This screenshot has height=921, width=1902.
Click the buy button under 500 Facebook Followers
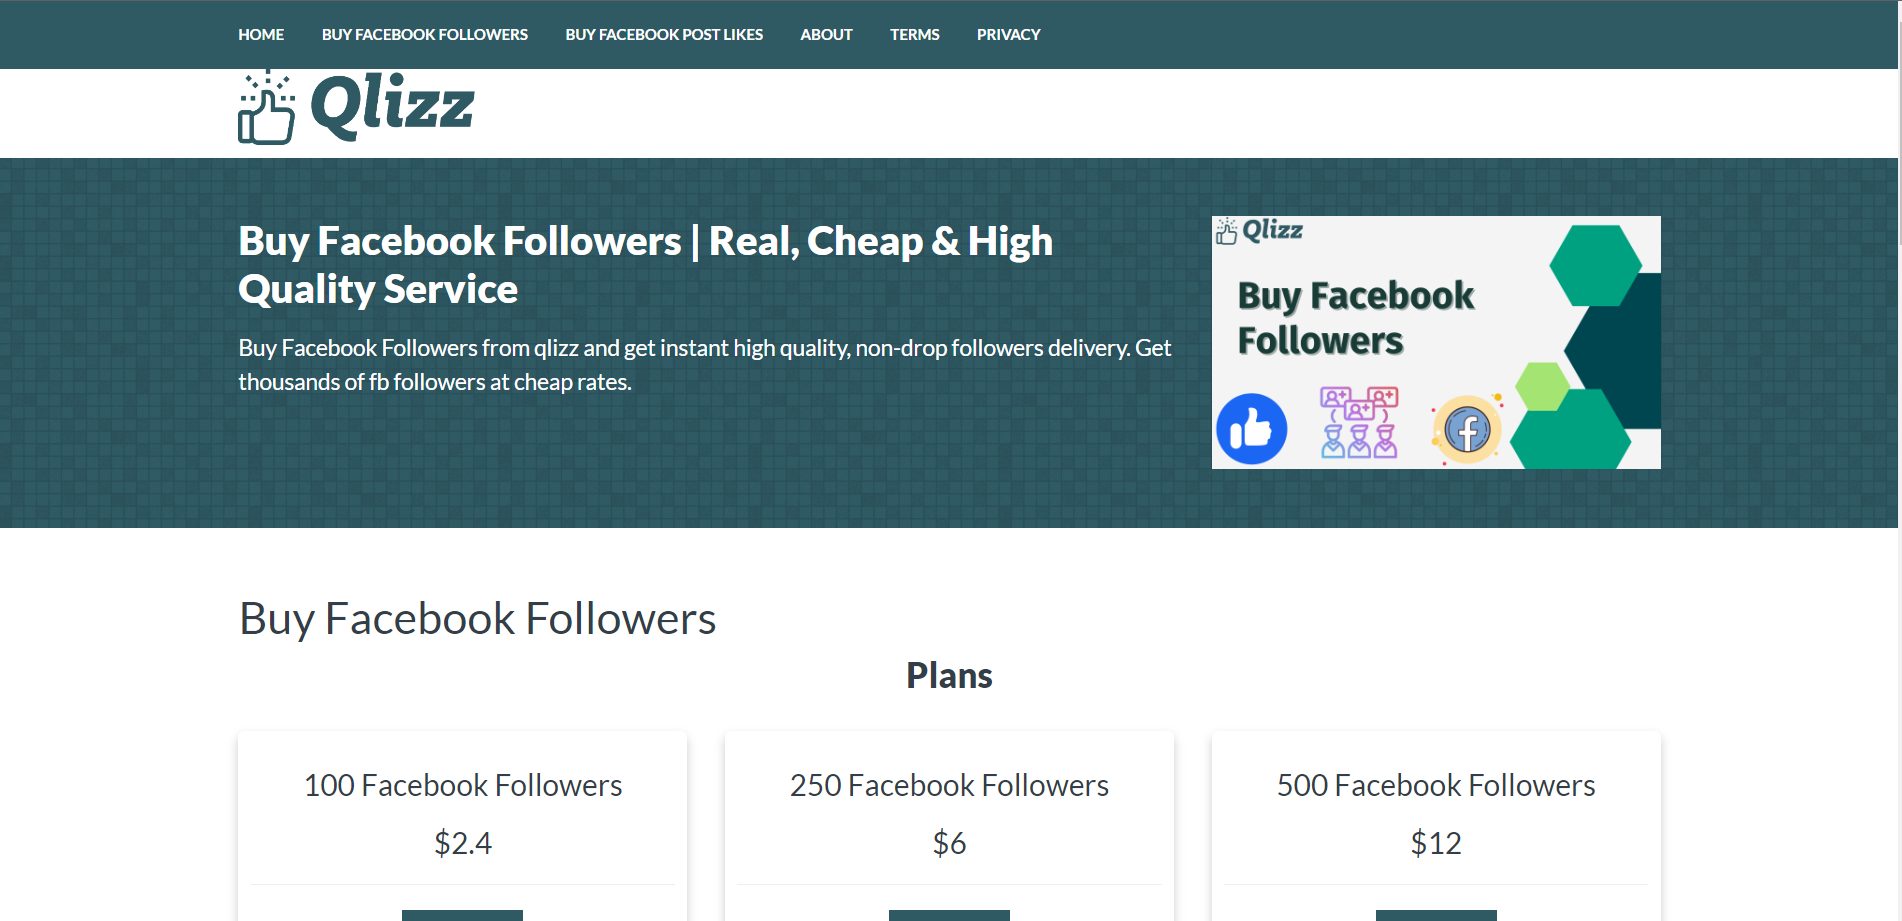click(1436, 915)
